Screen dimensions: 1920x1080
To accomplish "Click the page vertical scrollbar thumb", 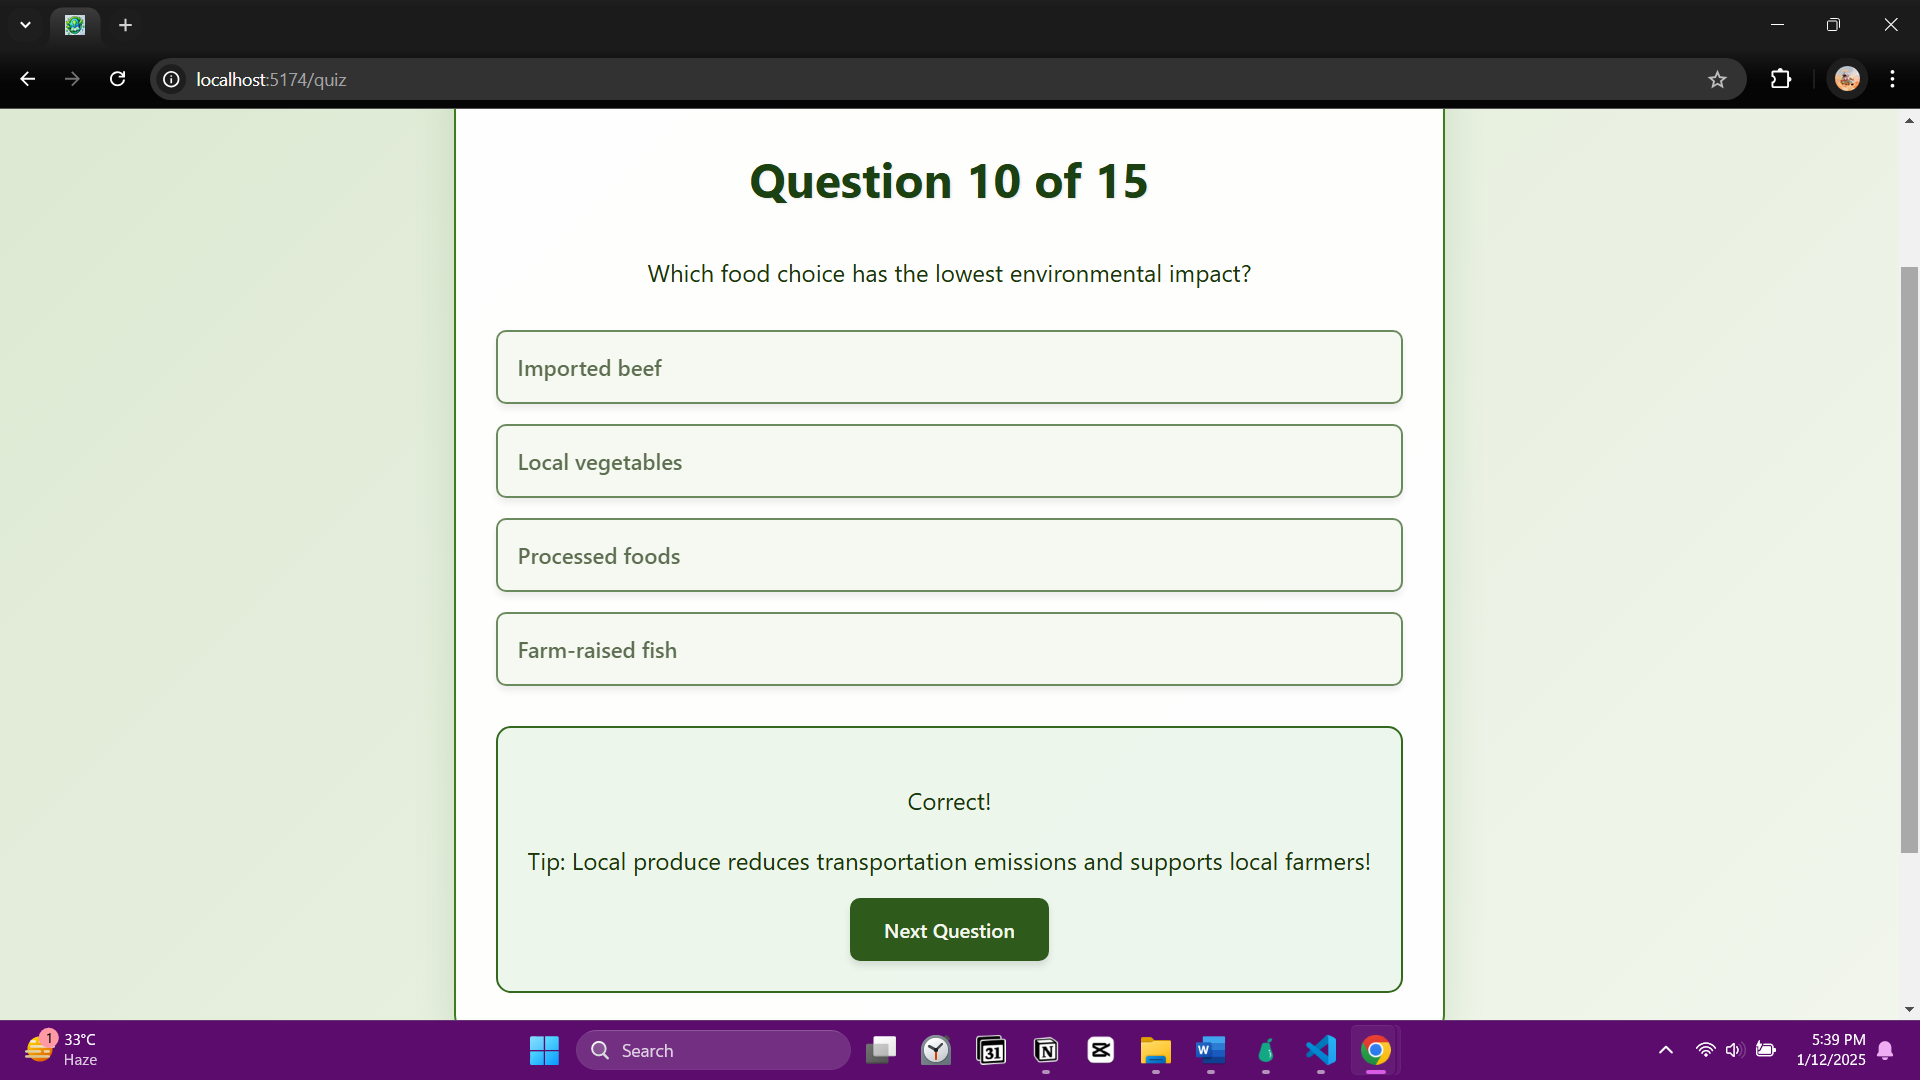I will [1909, 560].
